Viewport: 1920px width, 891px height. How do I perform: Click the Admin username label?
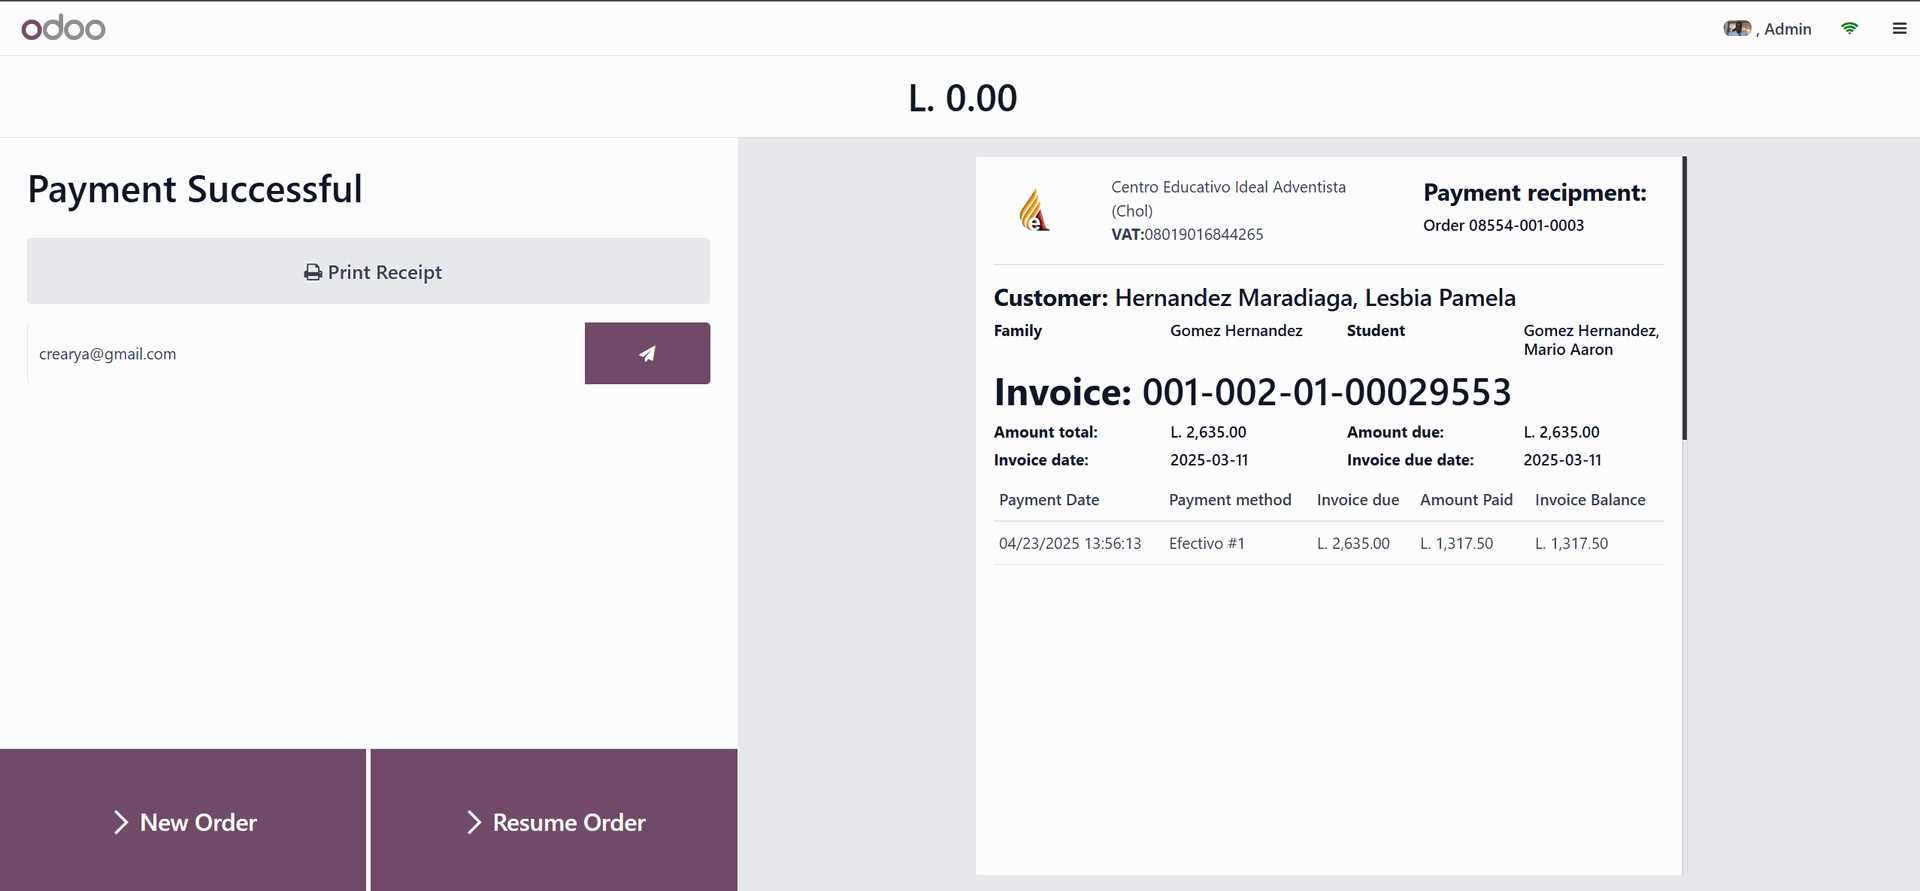coord(1787,29)
